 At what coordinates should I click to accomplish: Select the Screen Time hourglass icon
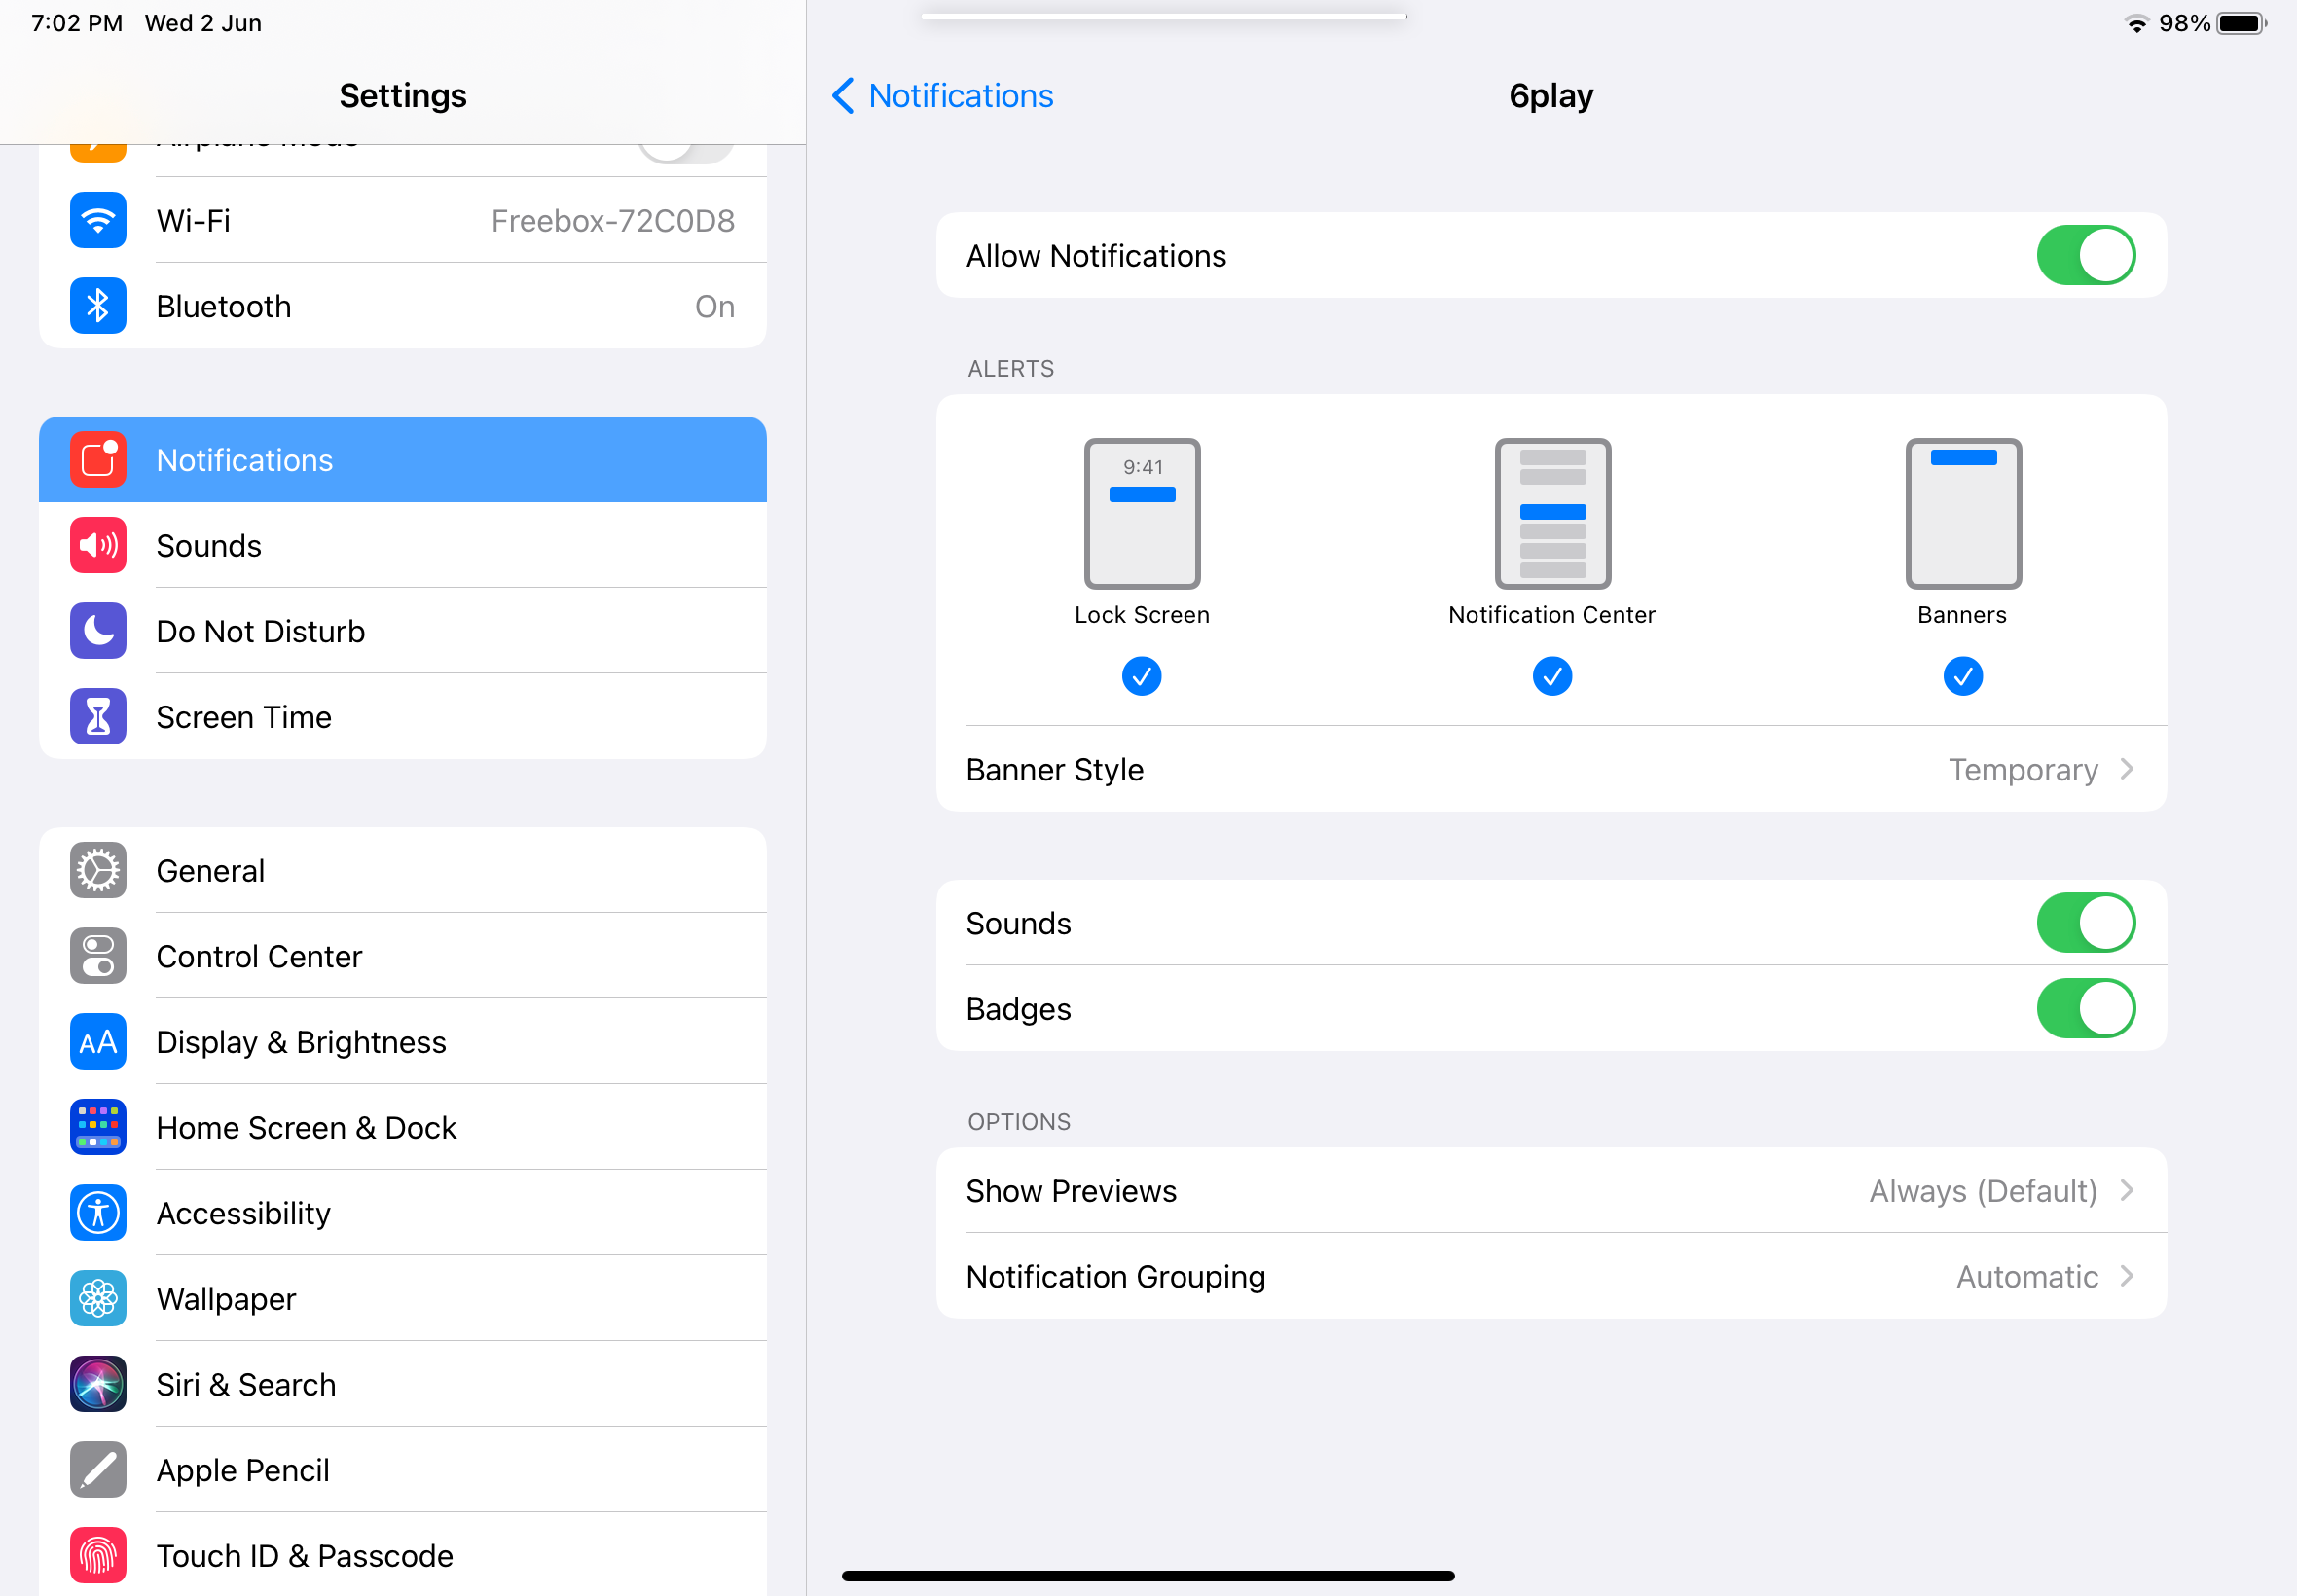point(97,716)
